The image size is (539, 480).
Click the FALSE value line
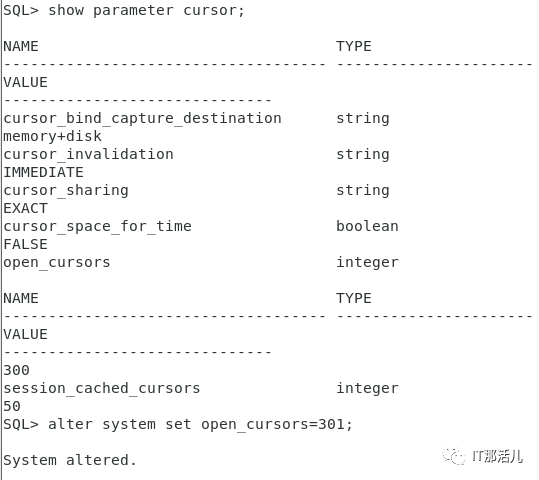[x=25, y=244]
